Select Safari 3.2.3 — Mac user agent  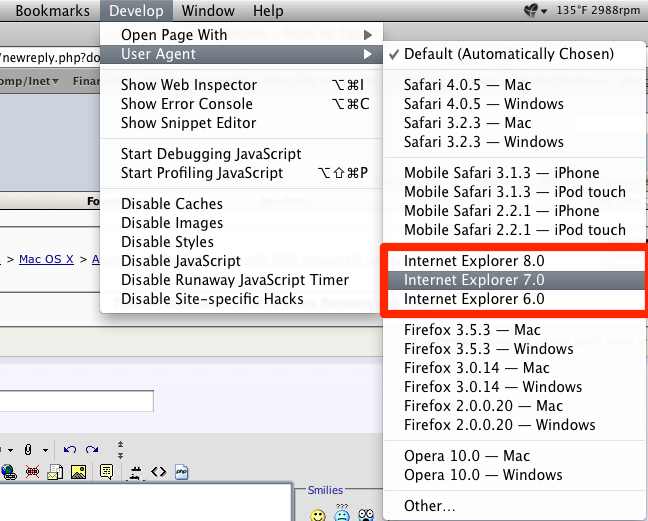point(515,123)
